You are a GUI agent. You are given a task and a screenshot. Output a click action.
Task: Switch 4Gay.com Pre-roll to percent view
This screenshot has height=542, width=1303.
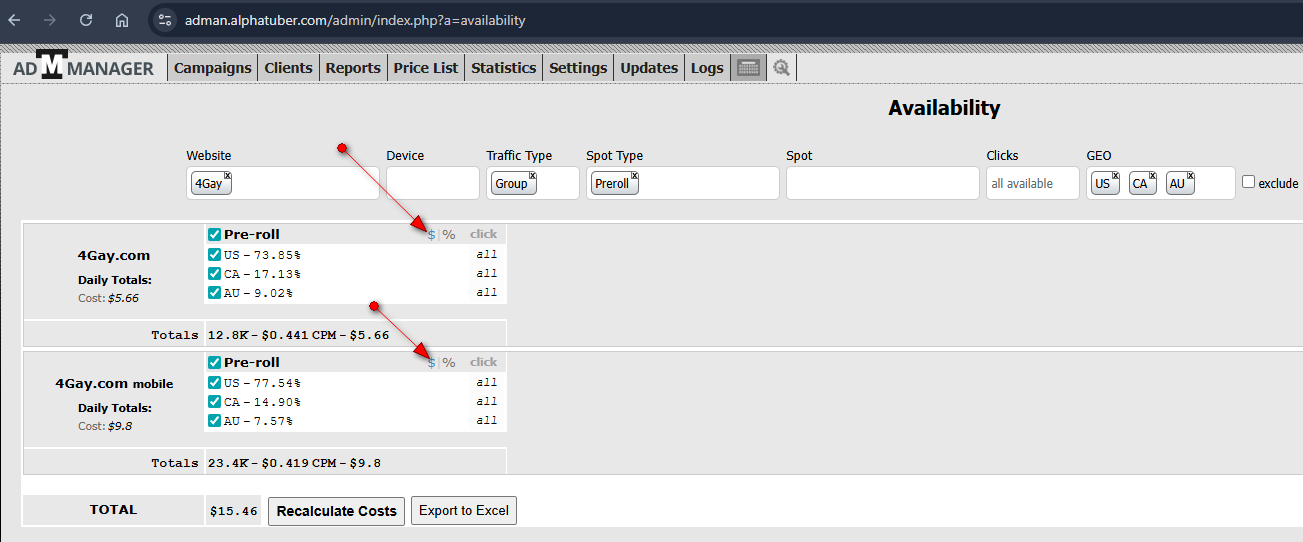pos(449,235)
